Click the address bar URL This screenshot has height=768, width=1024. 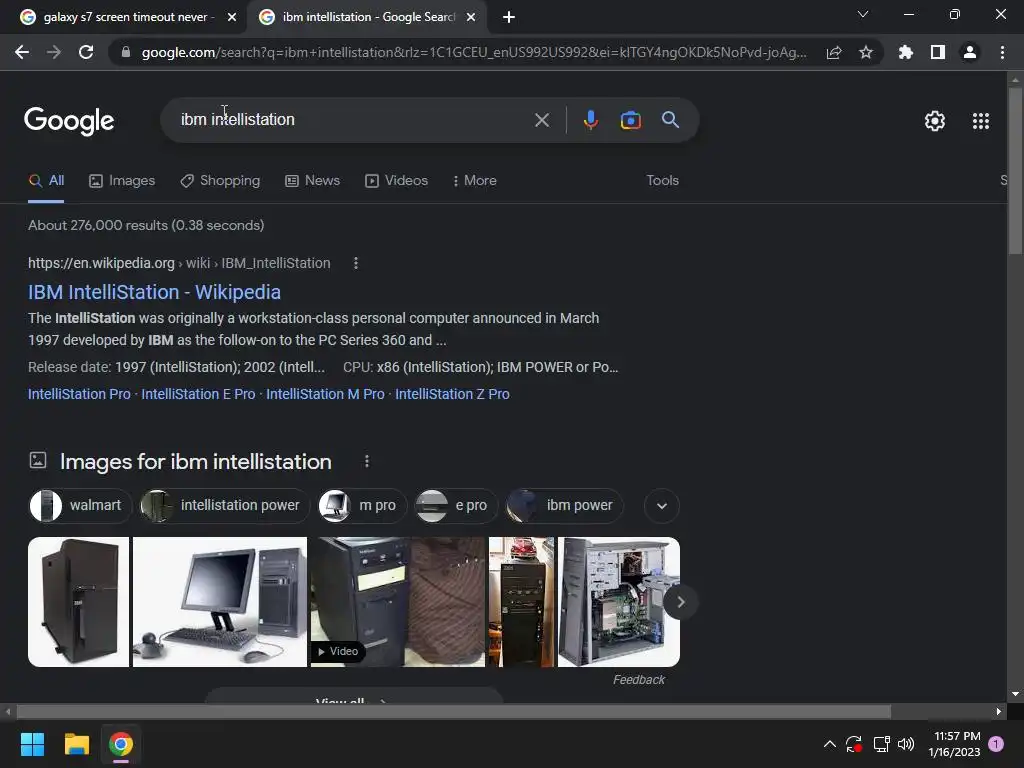474,52
